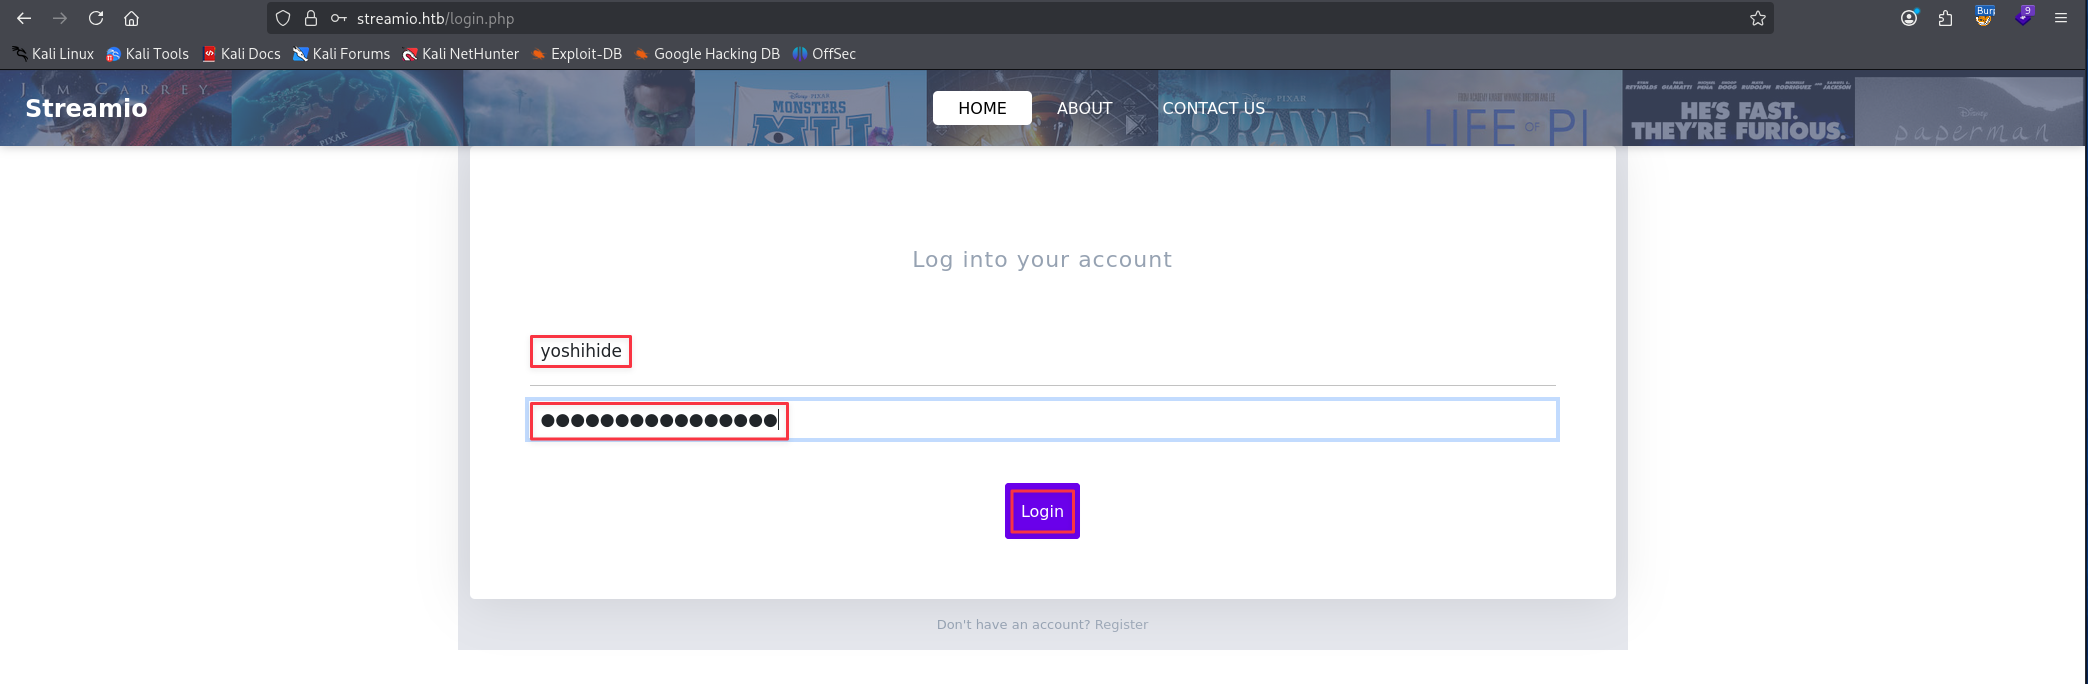The width and height of the screenshot is (2088, 684).
Task: Focus the username field containing yoshihide
Action: click(x=1042, y=351)
